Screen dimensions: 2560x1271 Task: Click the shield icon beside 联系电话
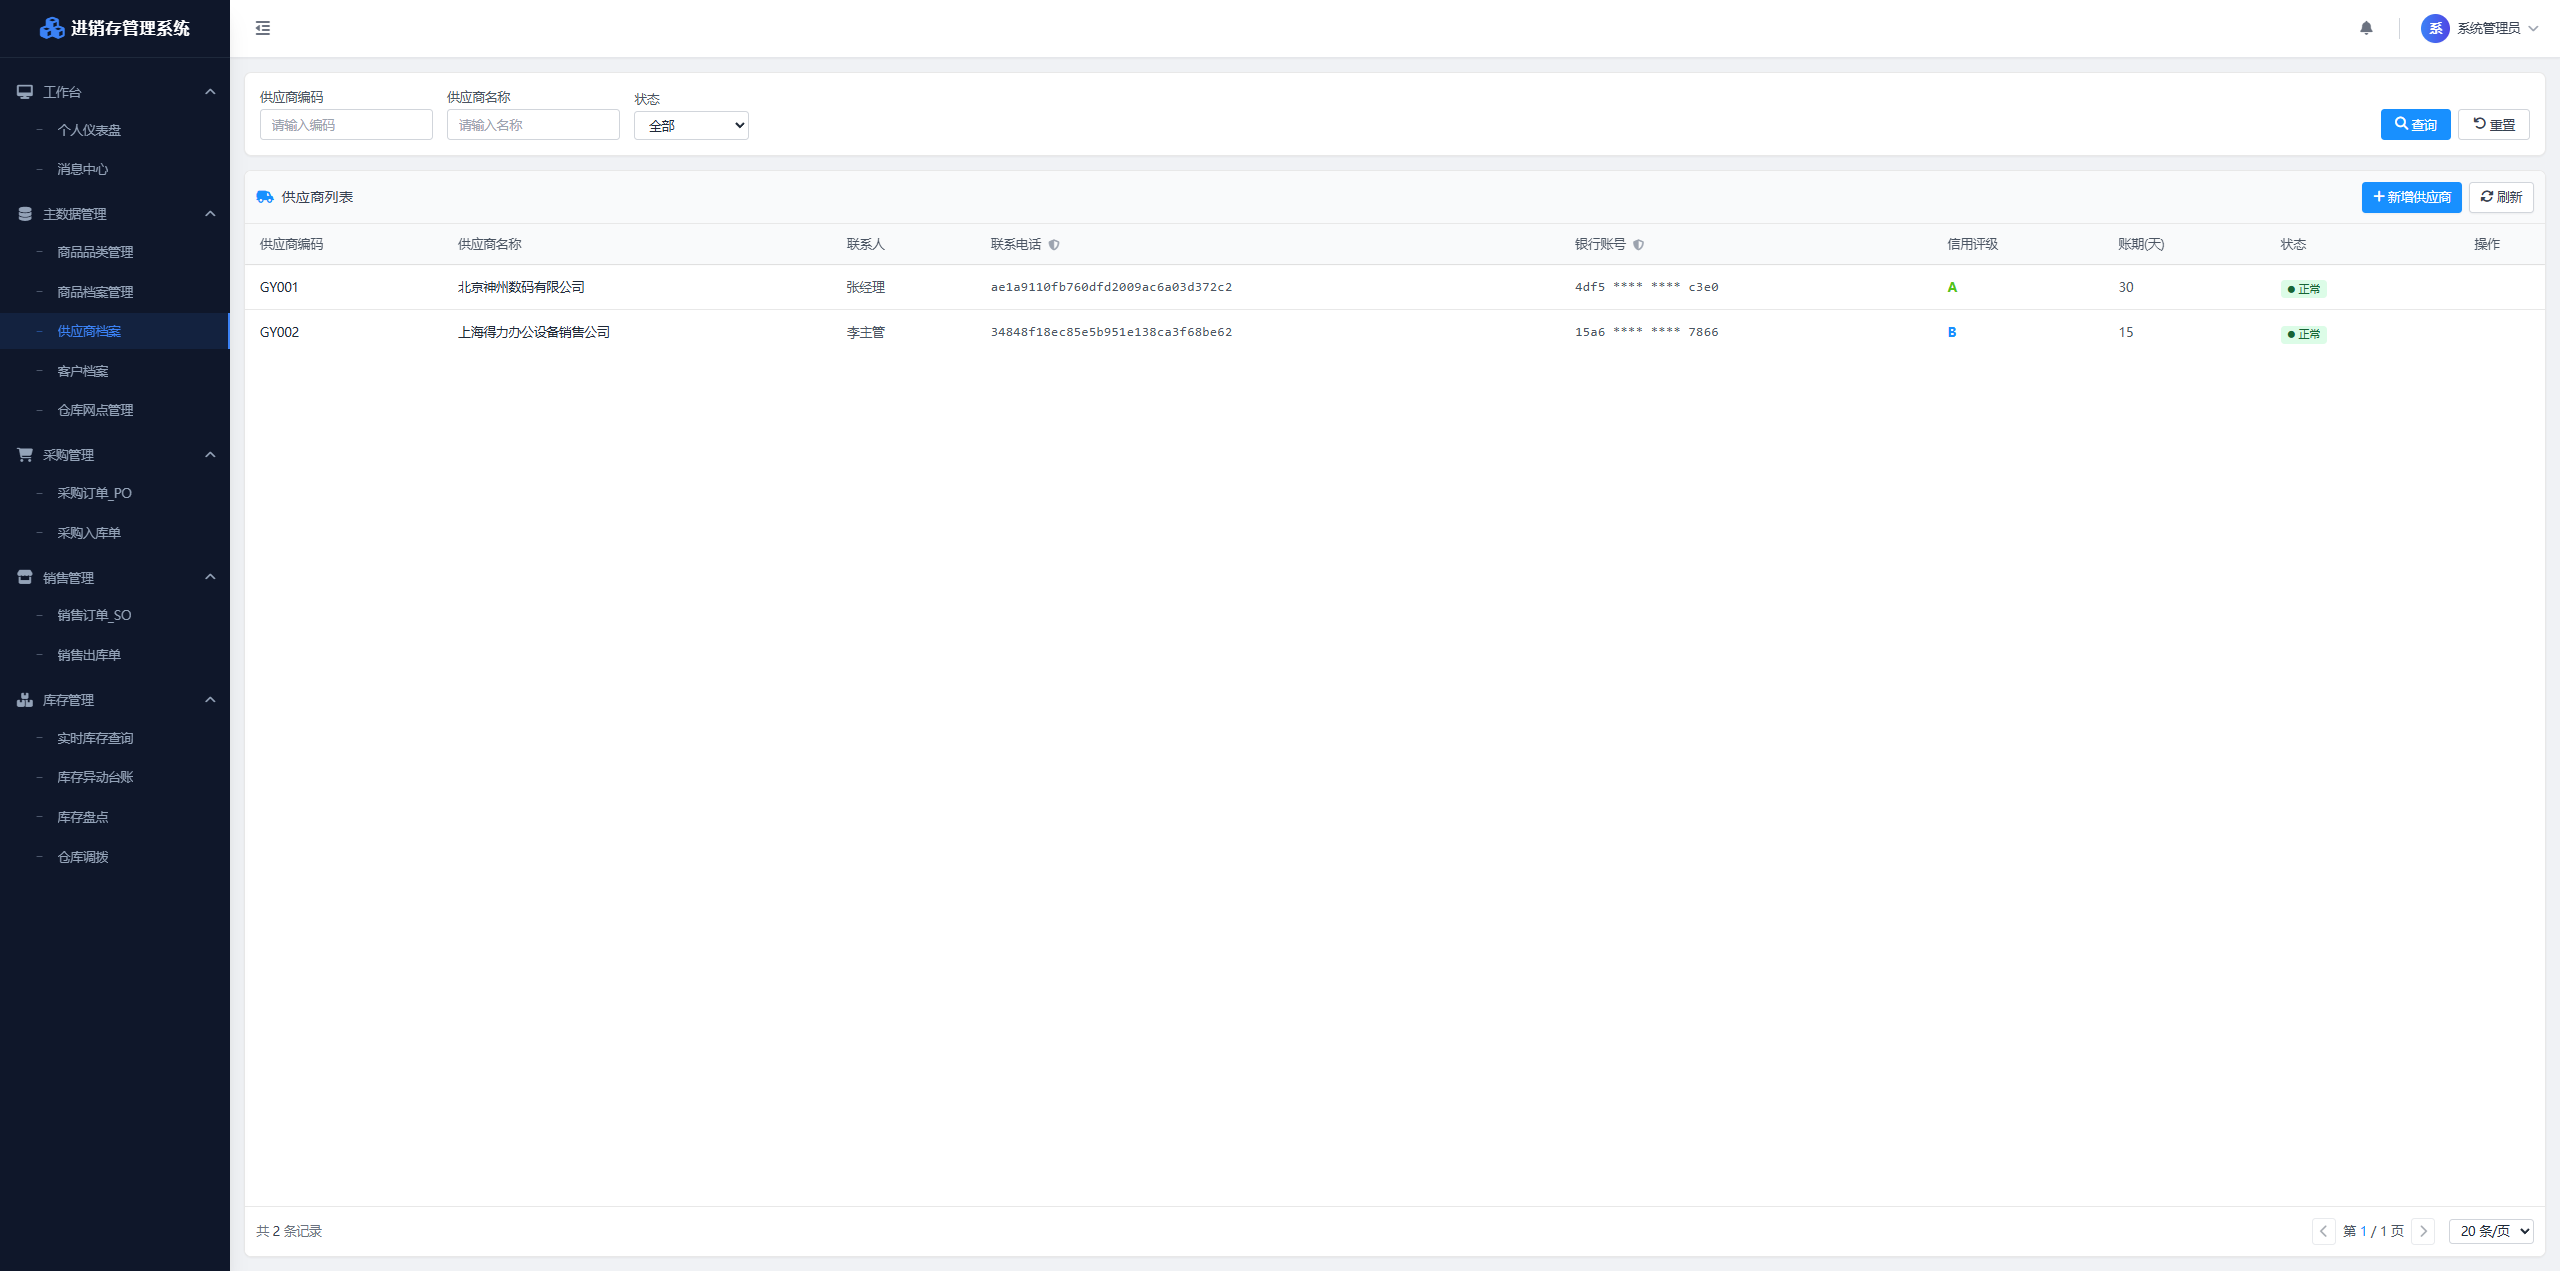click(1054, 245)
